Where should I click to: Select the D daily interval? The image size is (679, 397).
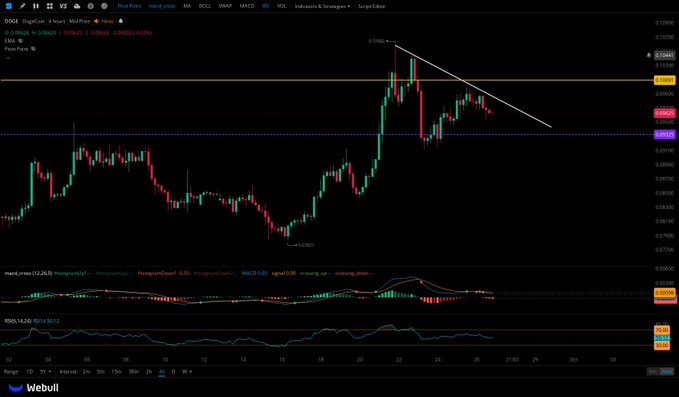point(173,371)
